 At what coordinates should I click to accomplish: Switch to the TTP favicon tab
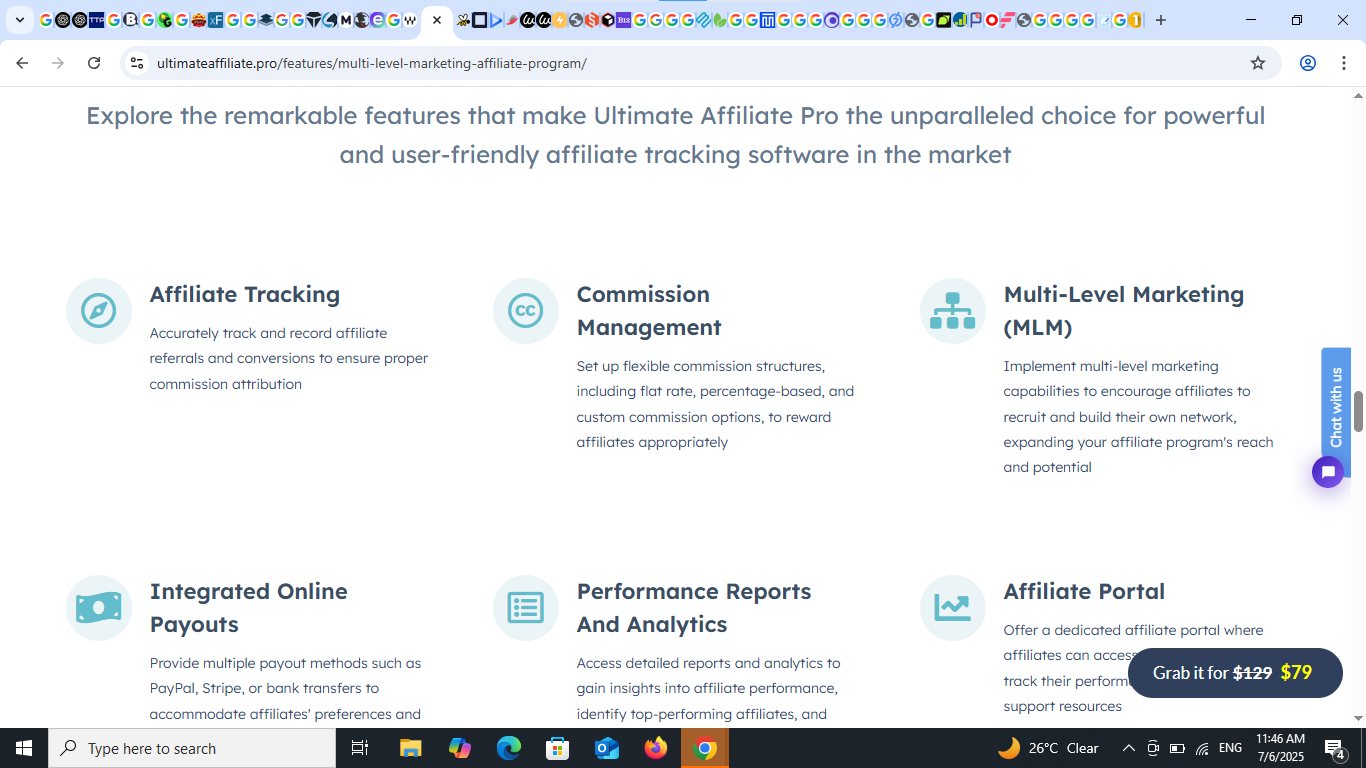pyautogui.click(x=96, y=20)
